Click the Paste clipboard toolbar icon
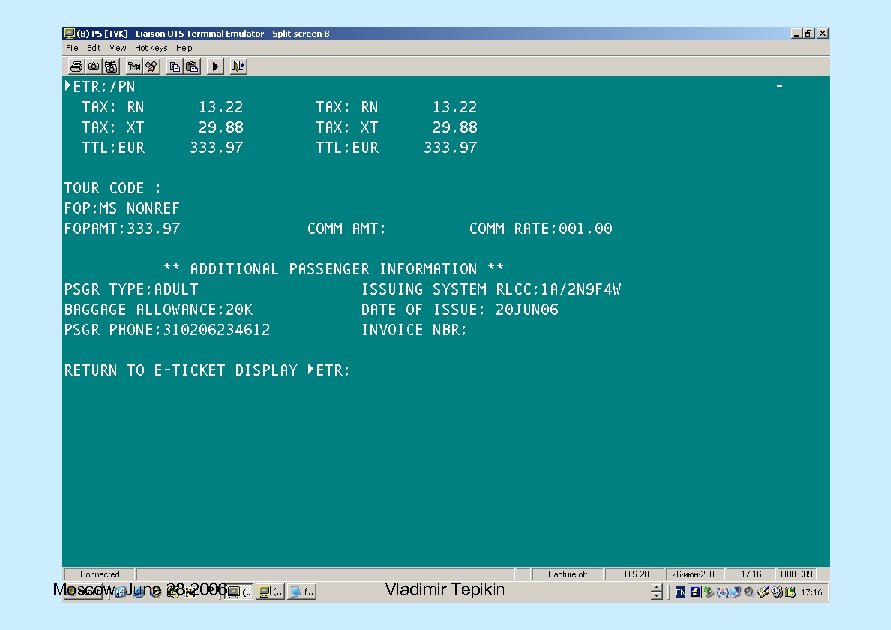The height and width of the screenshot is (630, 891). click(193, 66)
